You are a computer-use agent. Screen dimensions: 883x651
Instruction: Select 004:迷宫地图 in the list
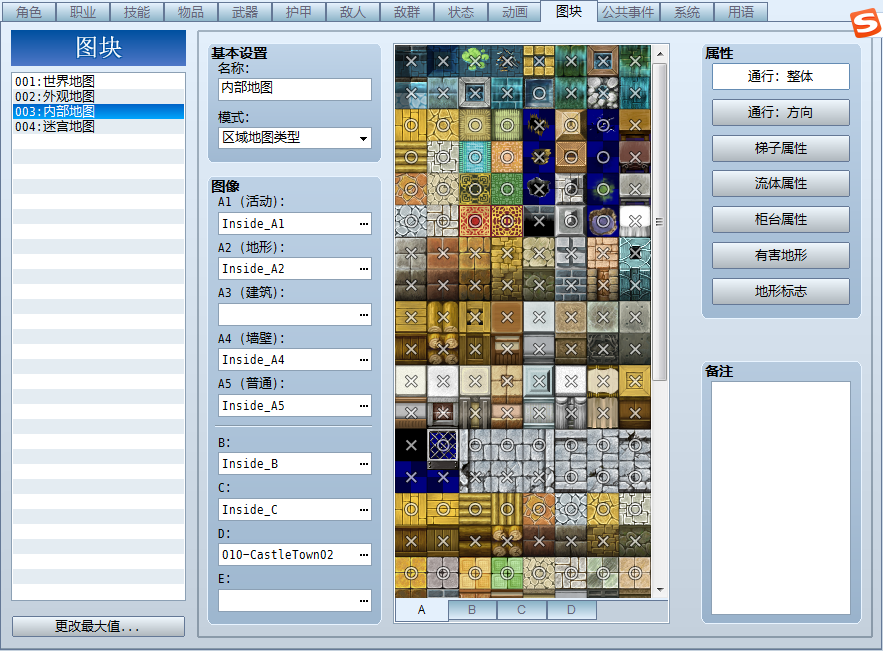pos(99,126)
